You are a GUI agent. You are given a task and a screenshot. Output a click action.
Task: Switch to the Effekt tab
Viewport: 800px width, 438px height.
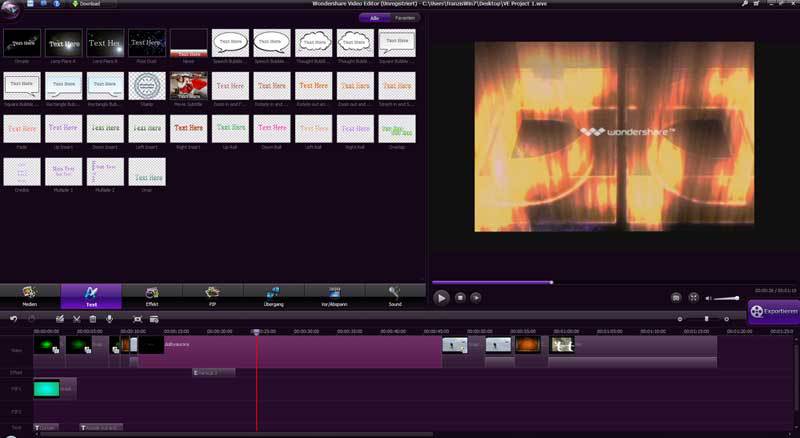(x=152, y=297)
